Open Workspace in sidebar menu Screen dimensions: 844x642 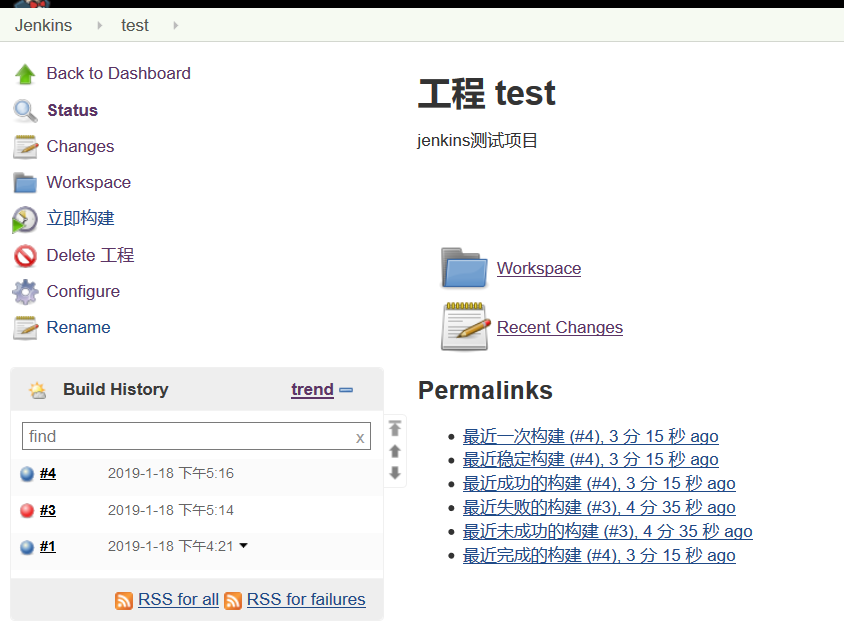(89, 182)
